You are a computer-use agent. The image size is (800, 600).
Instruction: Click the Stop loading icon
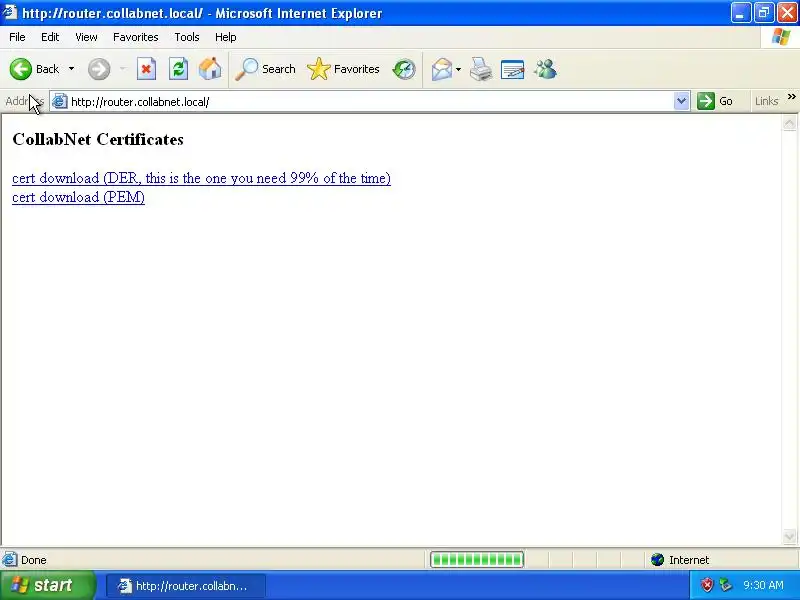146,69
